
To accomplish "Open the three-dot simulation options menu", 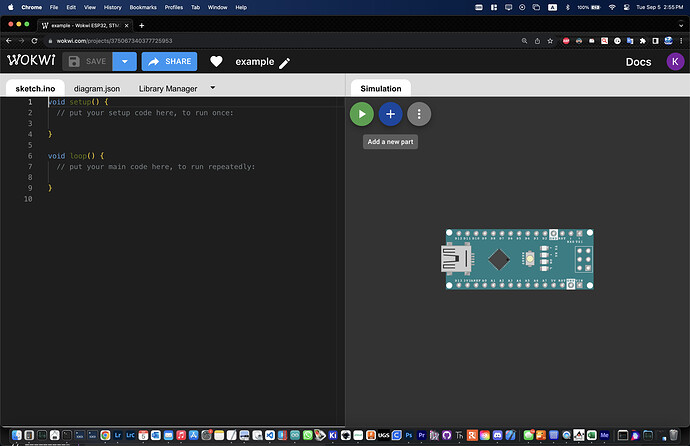I will click(419, 114).
